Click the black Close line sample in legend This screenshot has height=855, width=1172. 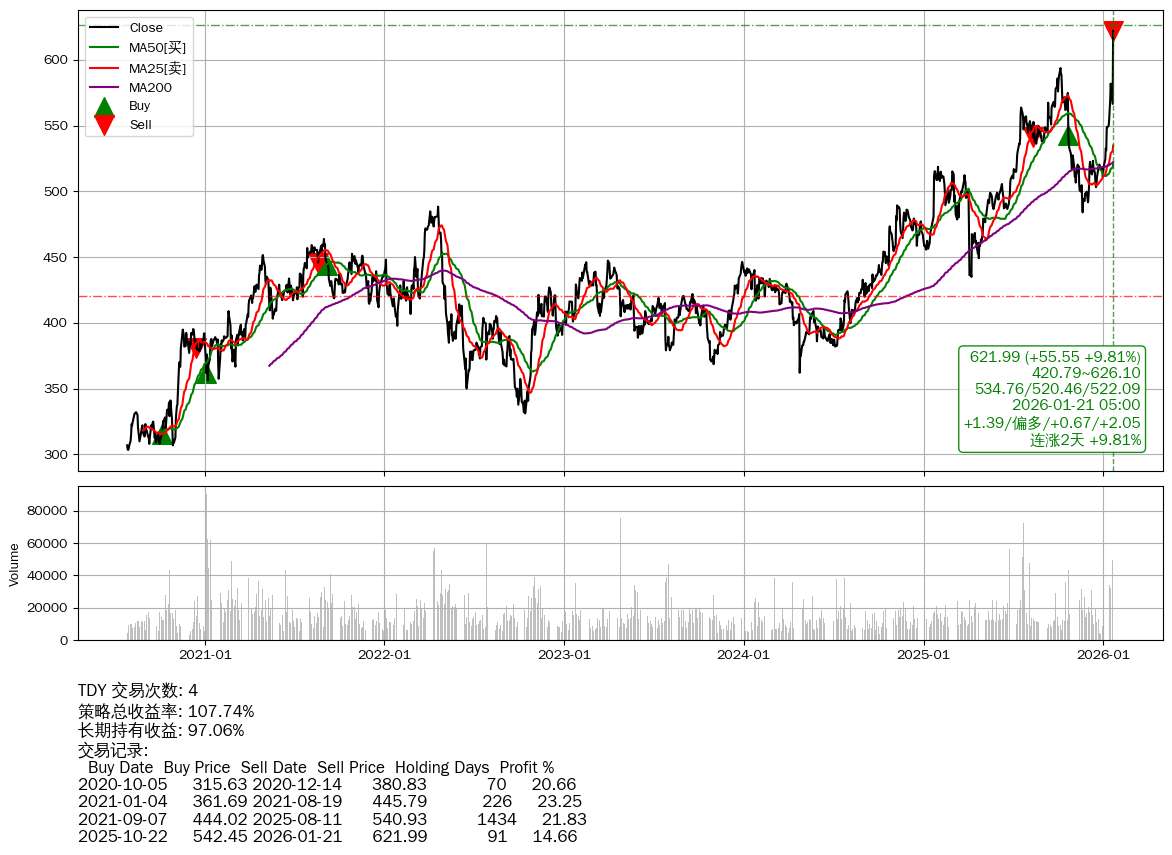pos(104,28)
